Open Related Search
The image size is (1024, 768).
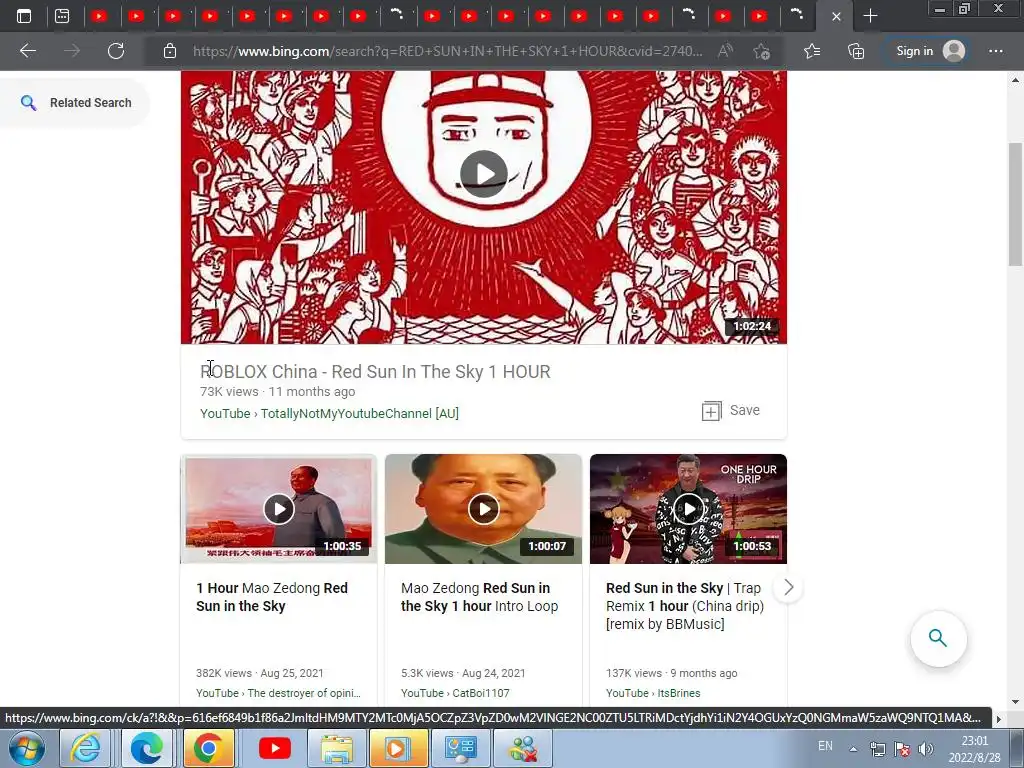coord(76,103)
